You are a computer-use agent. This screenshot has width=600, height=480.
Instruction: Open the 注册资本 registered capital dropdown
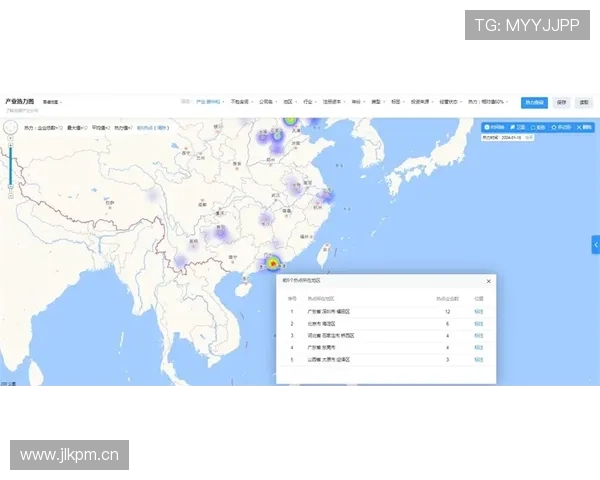pyautogui.click(x=333, y=102)
